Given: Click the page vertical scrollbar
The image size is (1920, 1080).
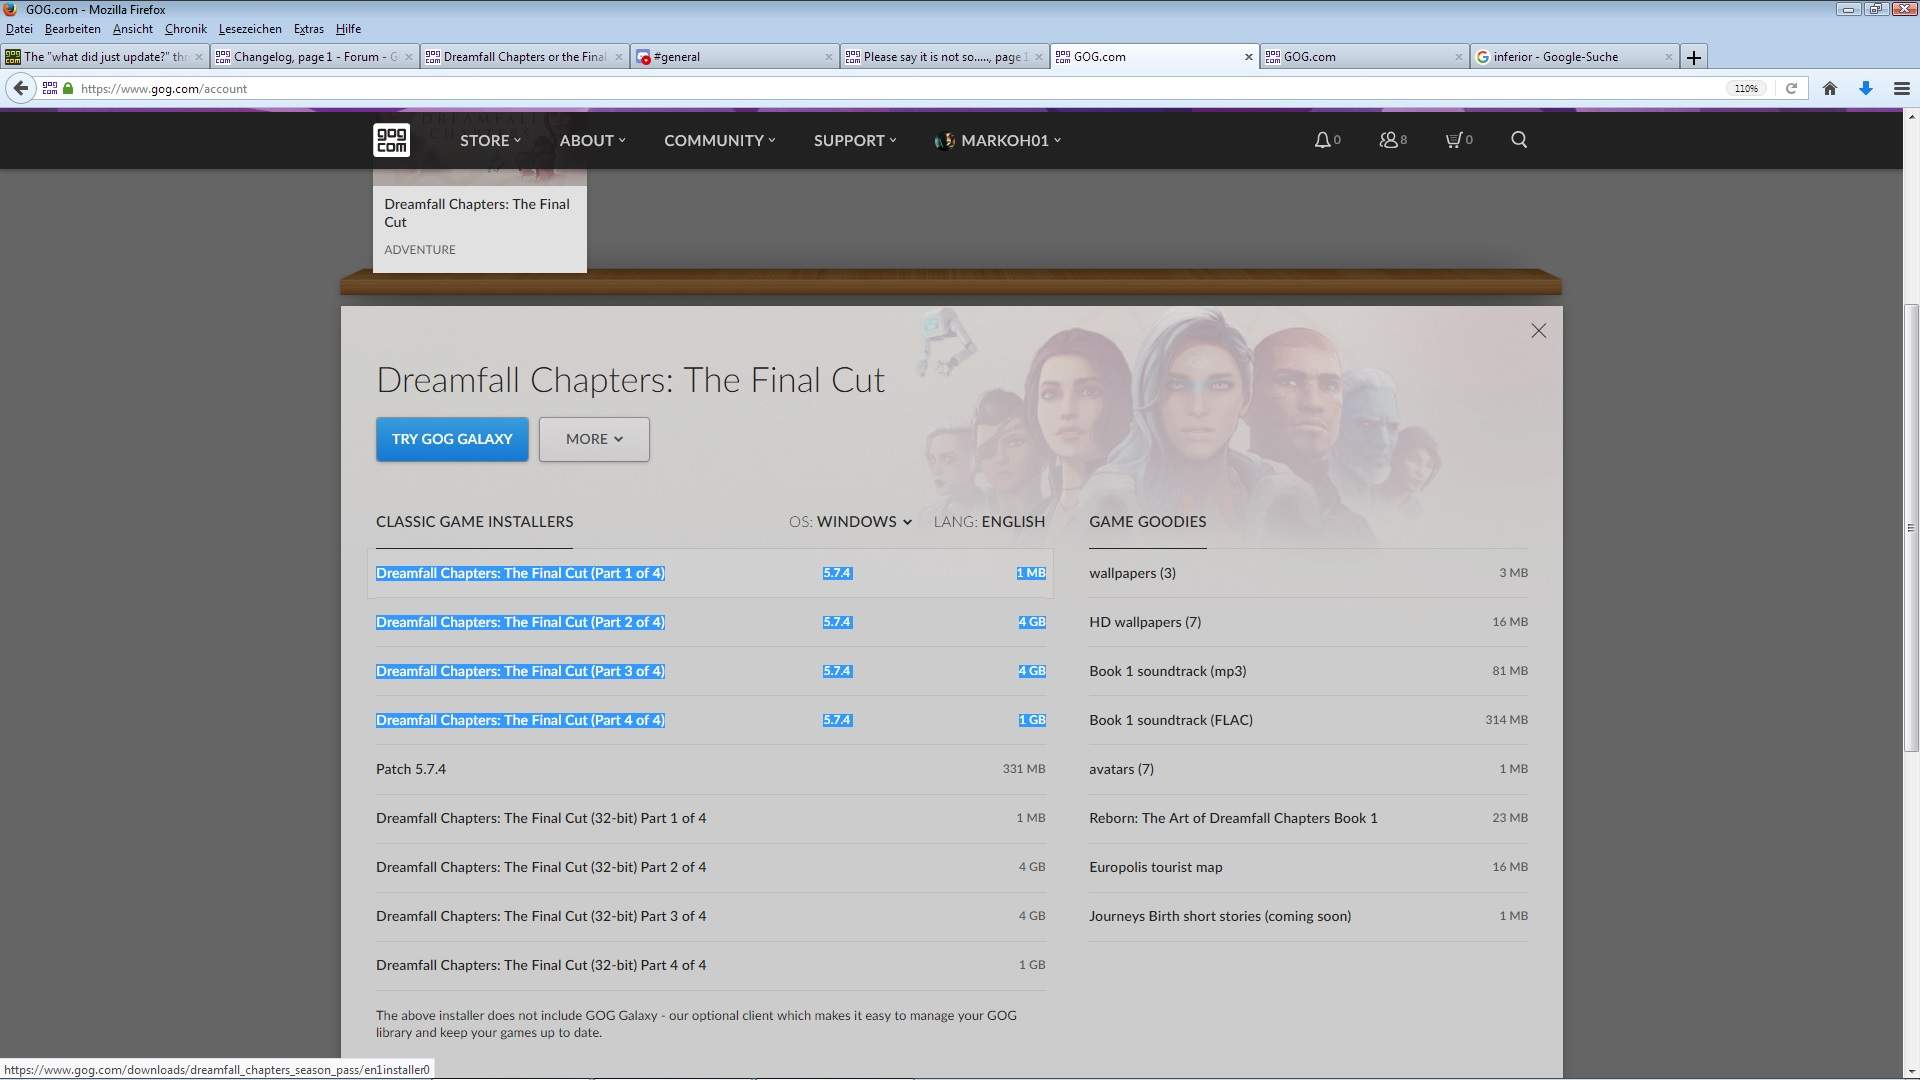Looking at the screenshot, I should (x=1911, y=528).
